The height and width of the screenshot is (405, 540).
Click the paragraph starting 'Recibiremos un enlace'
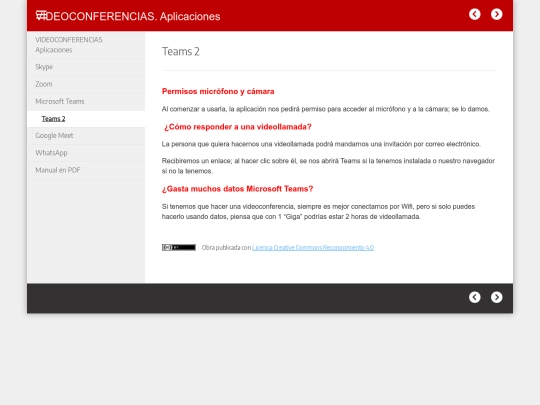click(x=328, y=166)
